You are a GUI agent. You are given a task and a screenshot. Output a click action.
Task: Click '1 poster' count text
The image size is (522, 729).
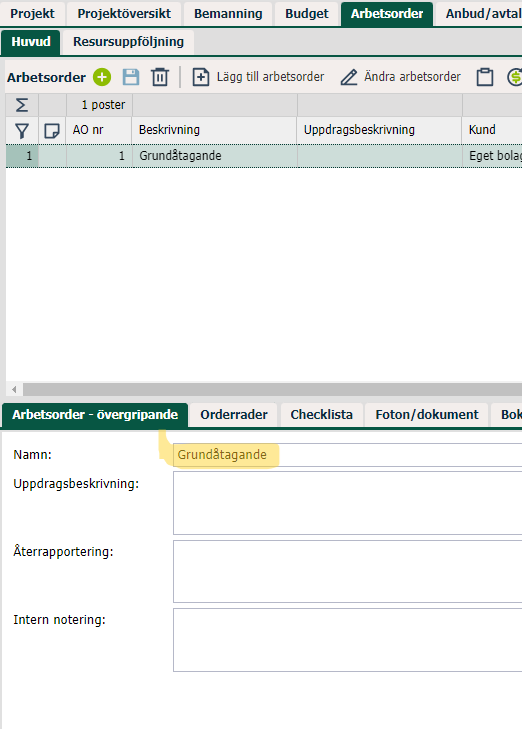103,105
